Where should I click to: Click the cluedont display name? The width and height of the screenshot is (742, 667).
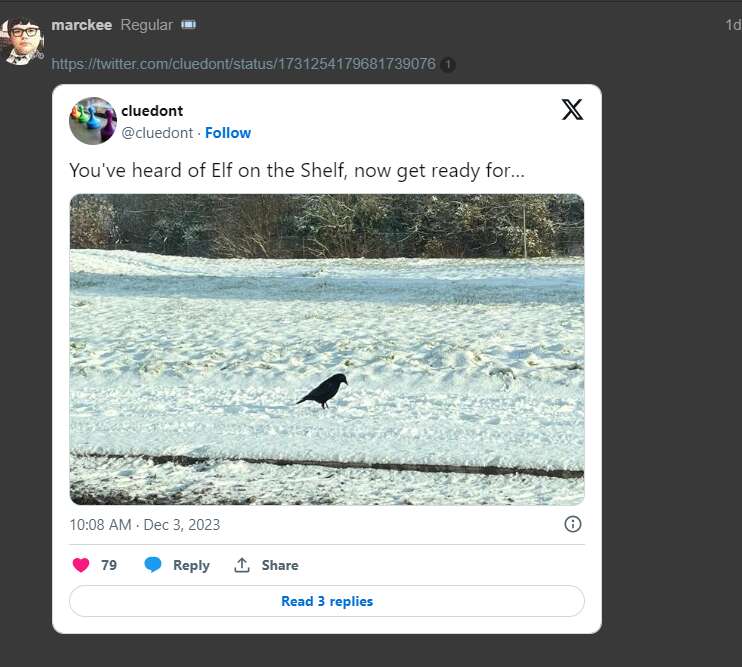click(x=152, y=111)
